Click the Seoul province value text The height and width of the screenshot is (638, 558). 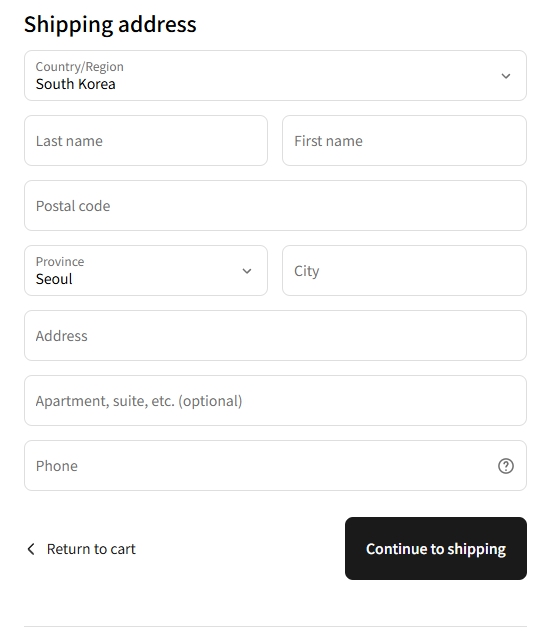point(54,279)
